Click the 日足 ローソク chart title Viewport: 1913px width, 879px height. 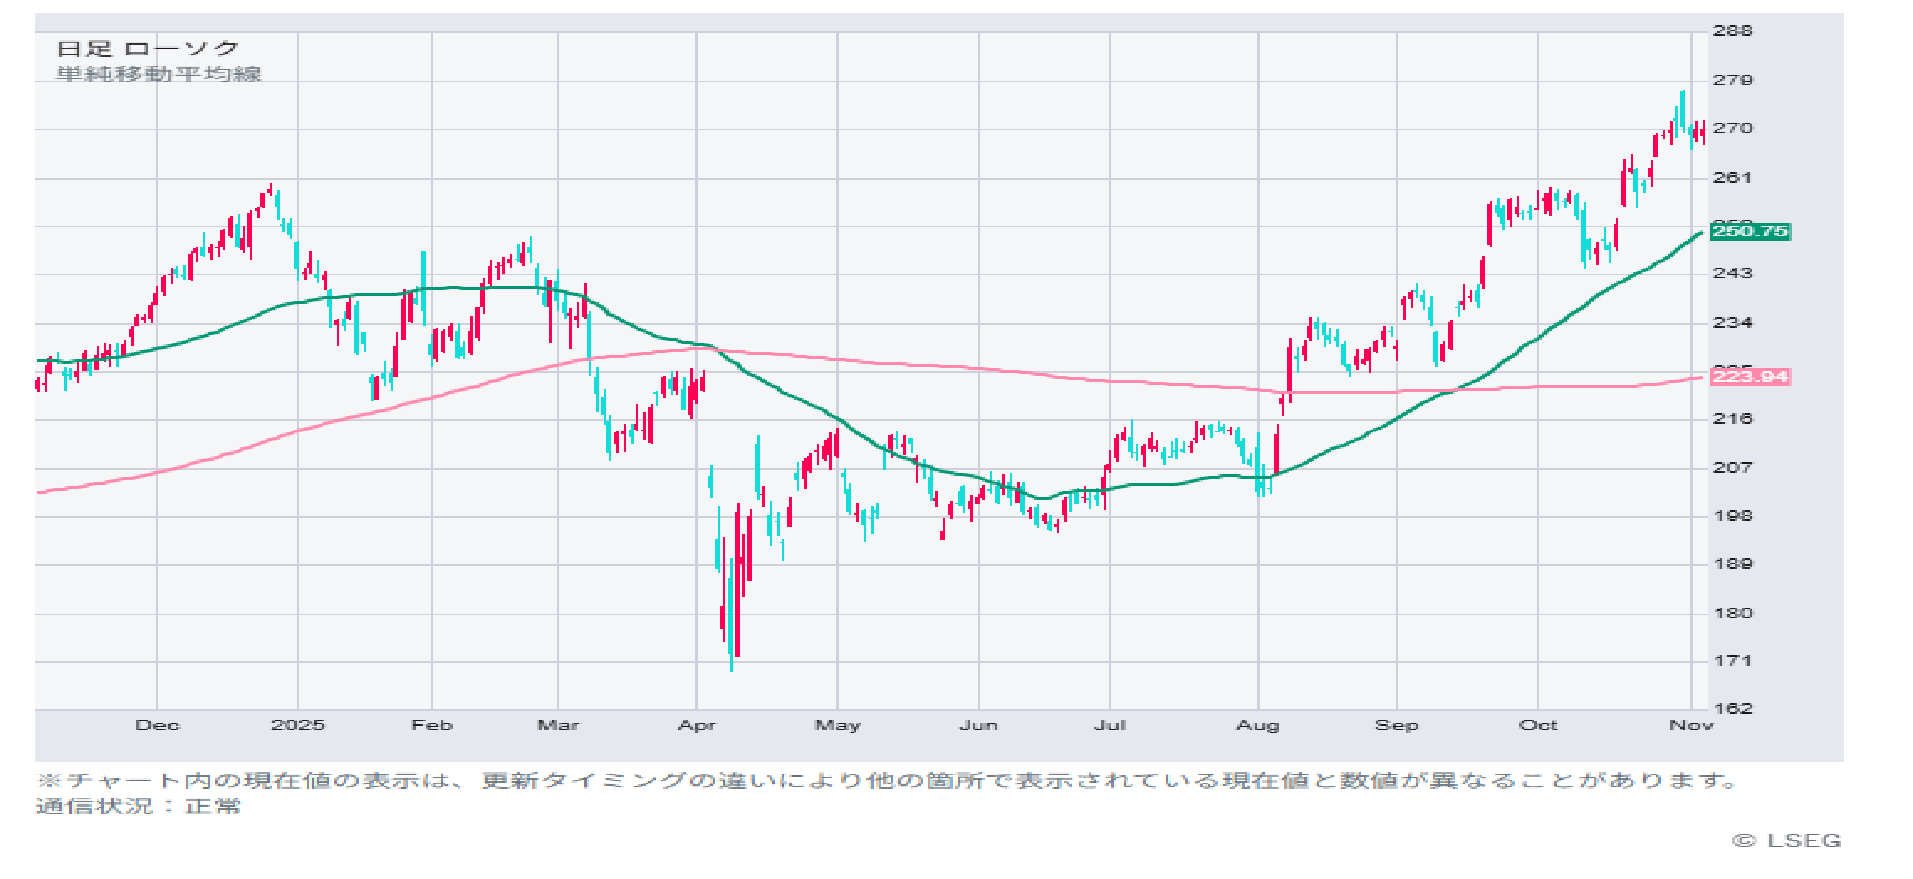point(148,49)
